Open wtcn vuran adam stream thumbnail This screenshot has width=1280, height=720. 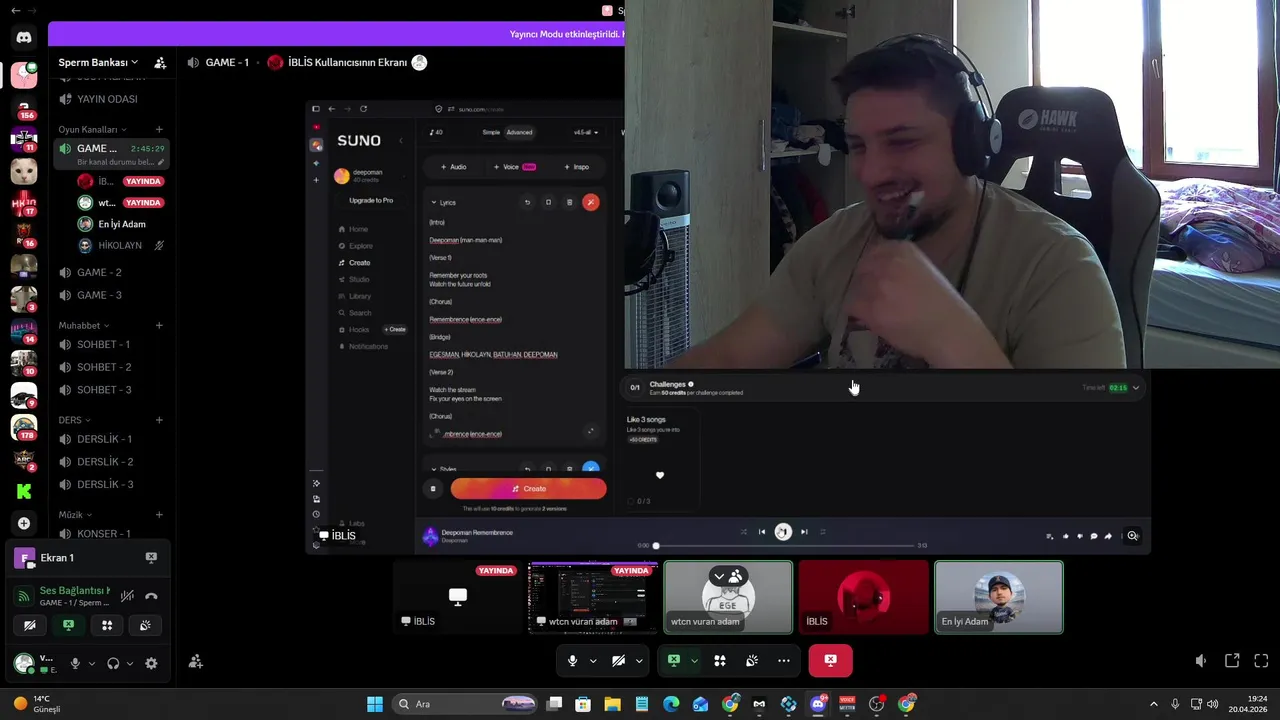click(592, 597)
